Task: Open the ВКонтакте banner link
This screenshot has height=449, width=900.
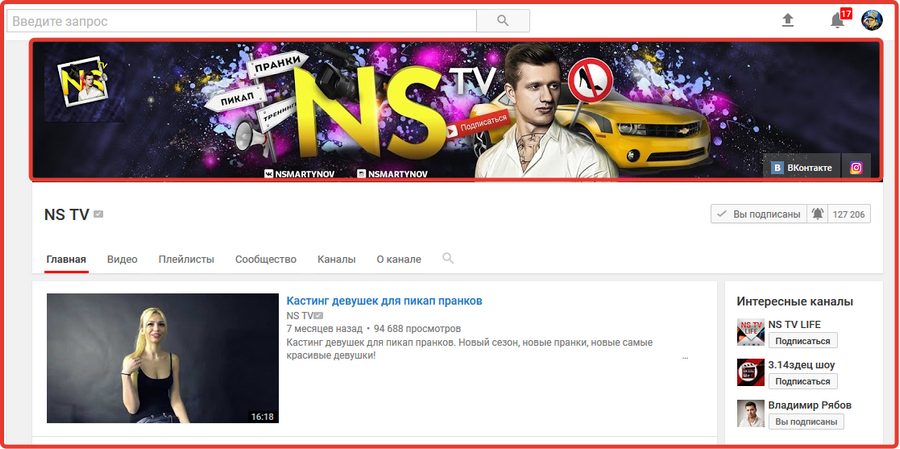Action: [x=801, y=168]
